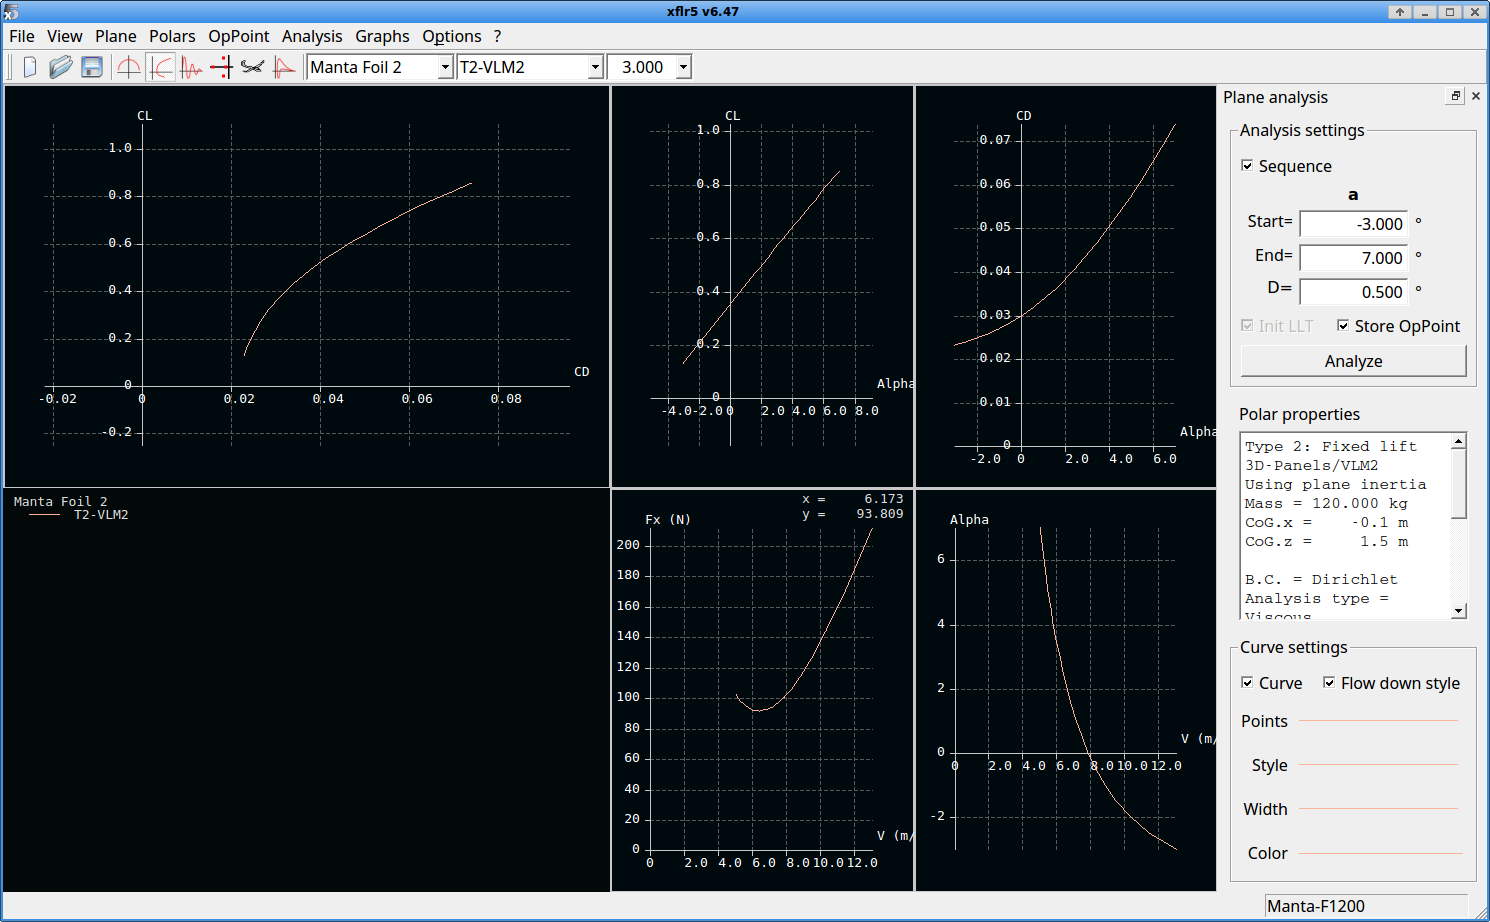Image resolution: width=1490 pixels, height=922 pixels.
Task: Toggle the Store OpPoint checkbox
Action: tap(1343, 326)
